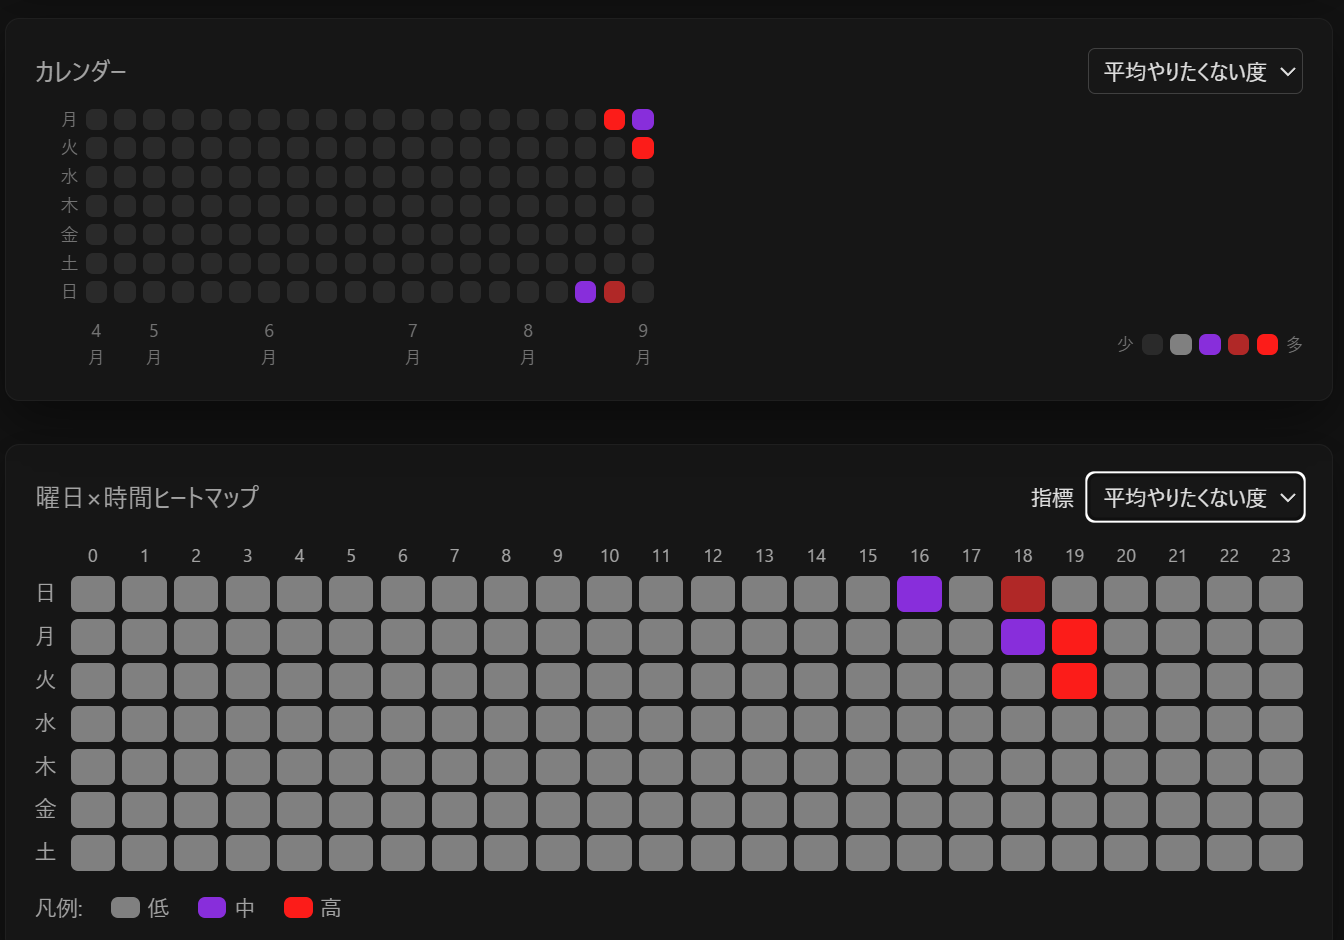
Task: Select heatmap cell Saturday at hour 0
Action: pyautogui.click(x=93, y=853)
